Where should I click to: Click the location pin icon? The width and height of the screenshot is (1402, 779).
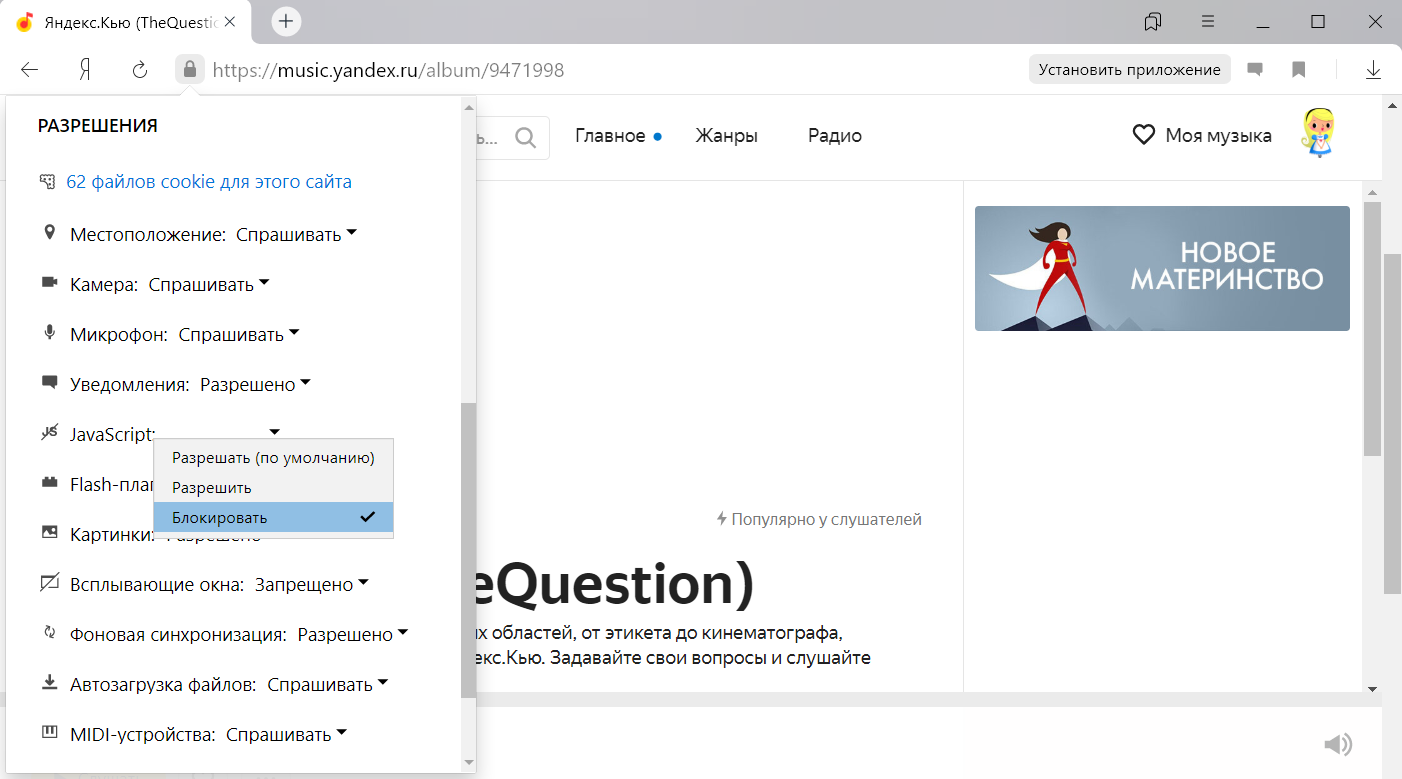pos(49,233)
